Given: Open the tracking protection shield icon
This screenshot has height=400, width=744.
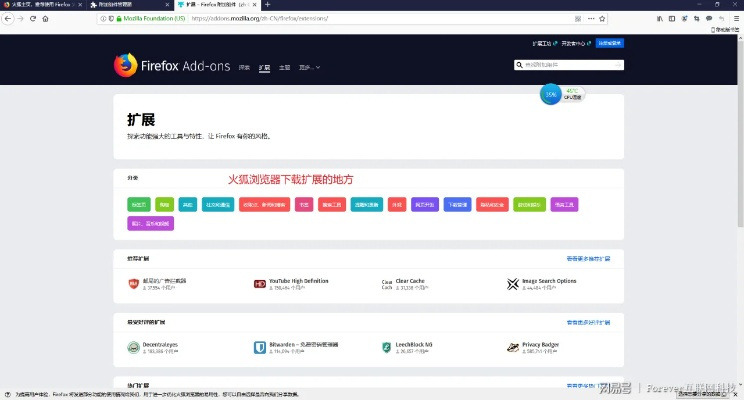Looking at the screenshot, I should (111, 19).
